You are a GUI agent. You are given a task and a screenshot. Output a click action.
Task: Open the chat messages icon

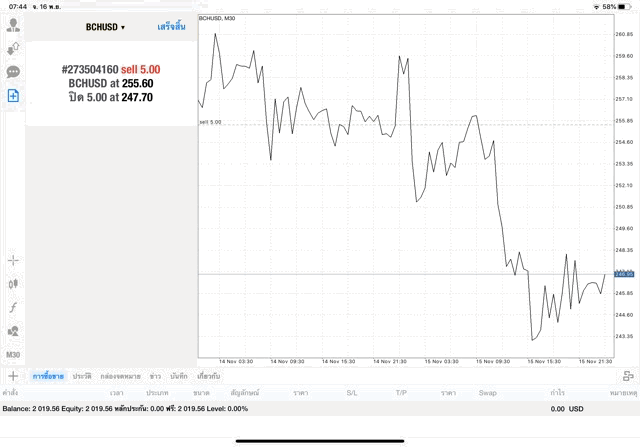[13, 72]
